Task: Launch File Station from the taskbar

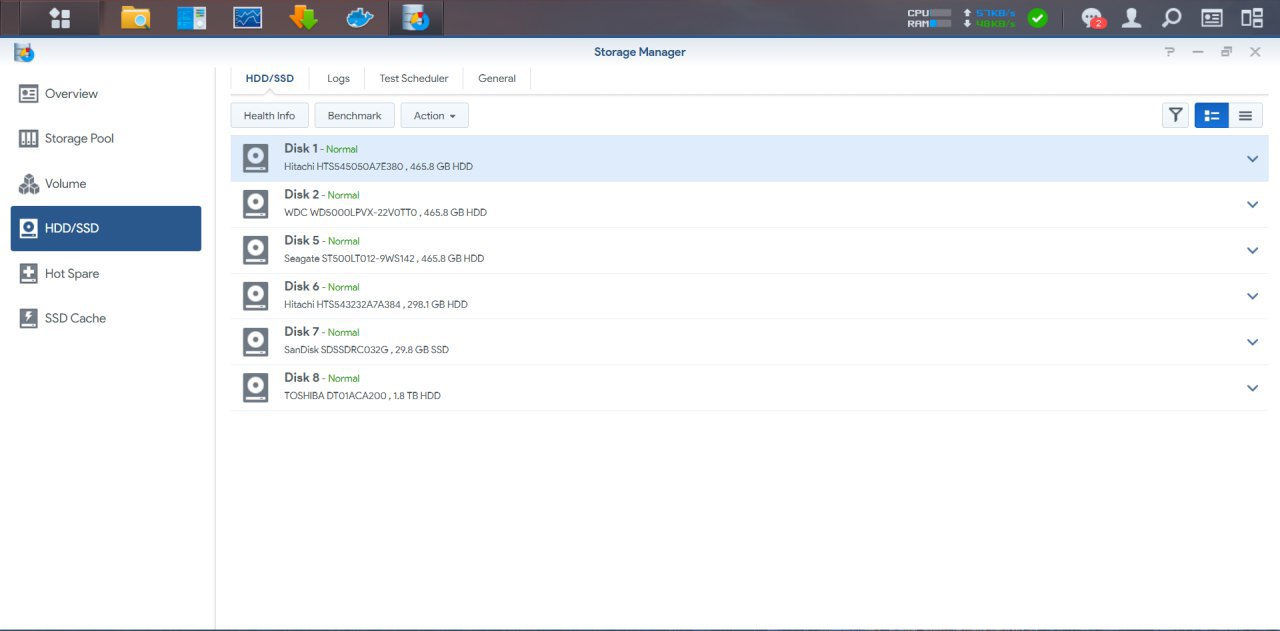Action: tap(135, 18)
